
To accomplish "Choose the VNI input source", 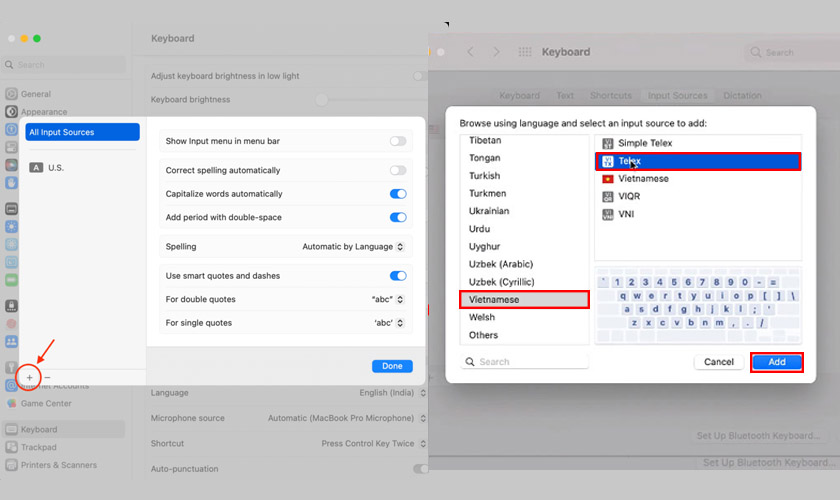I will [x=698, y=214].
